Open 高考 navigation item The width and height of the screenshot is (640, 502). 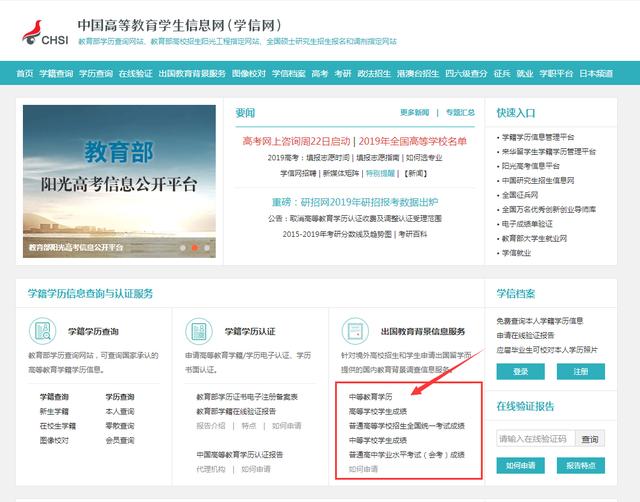coord(320,73)
